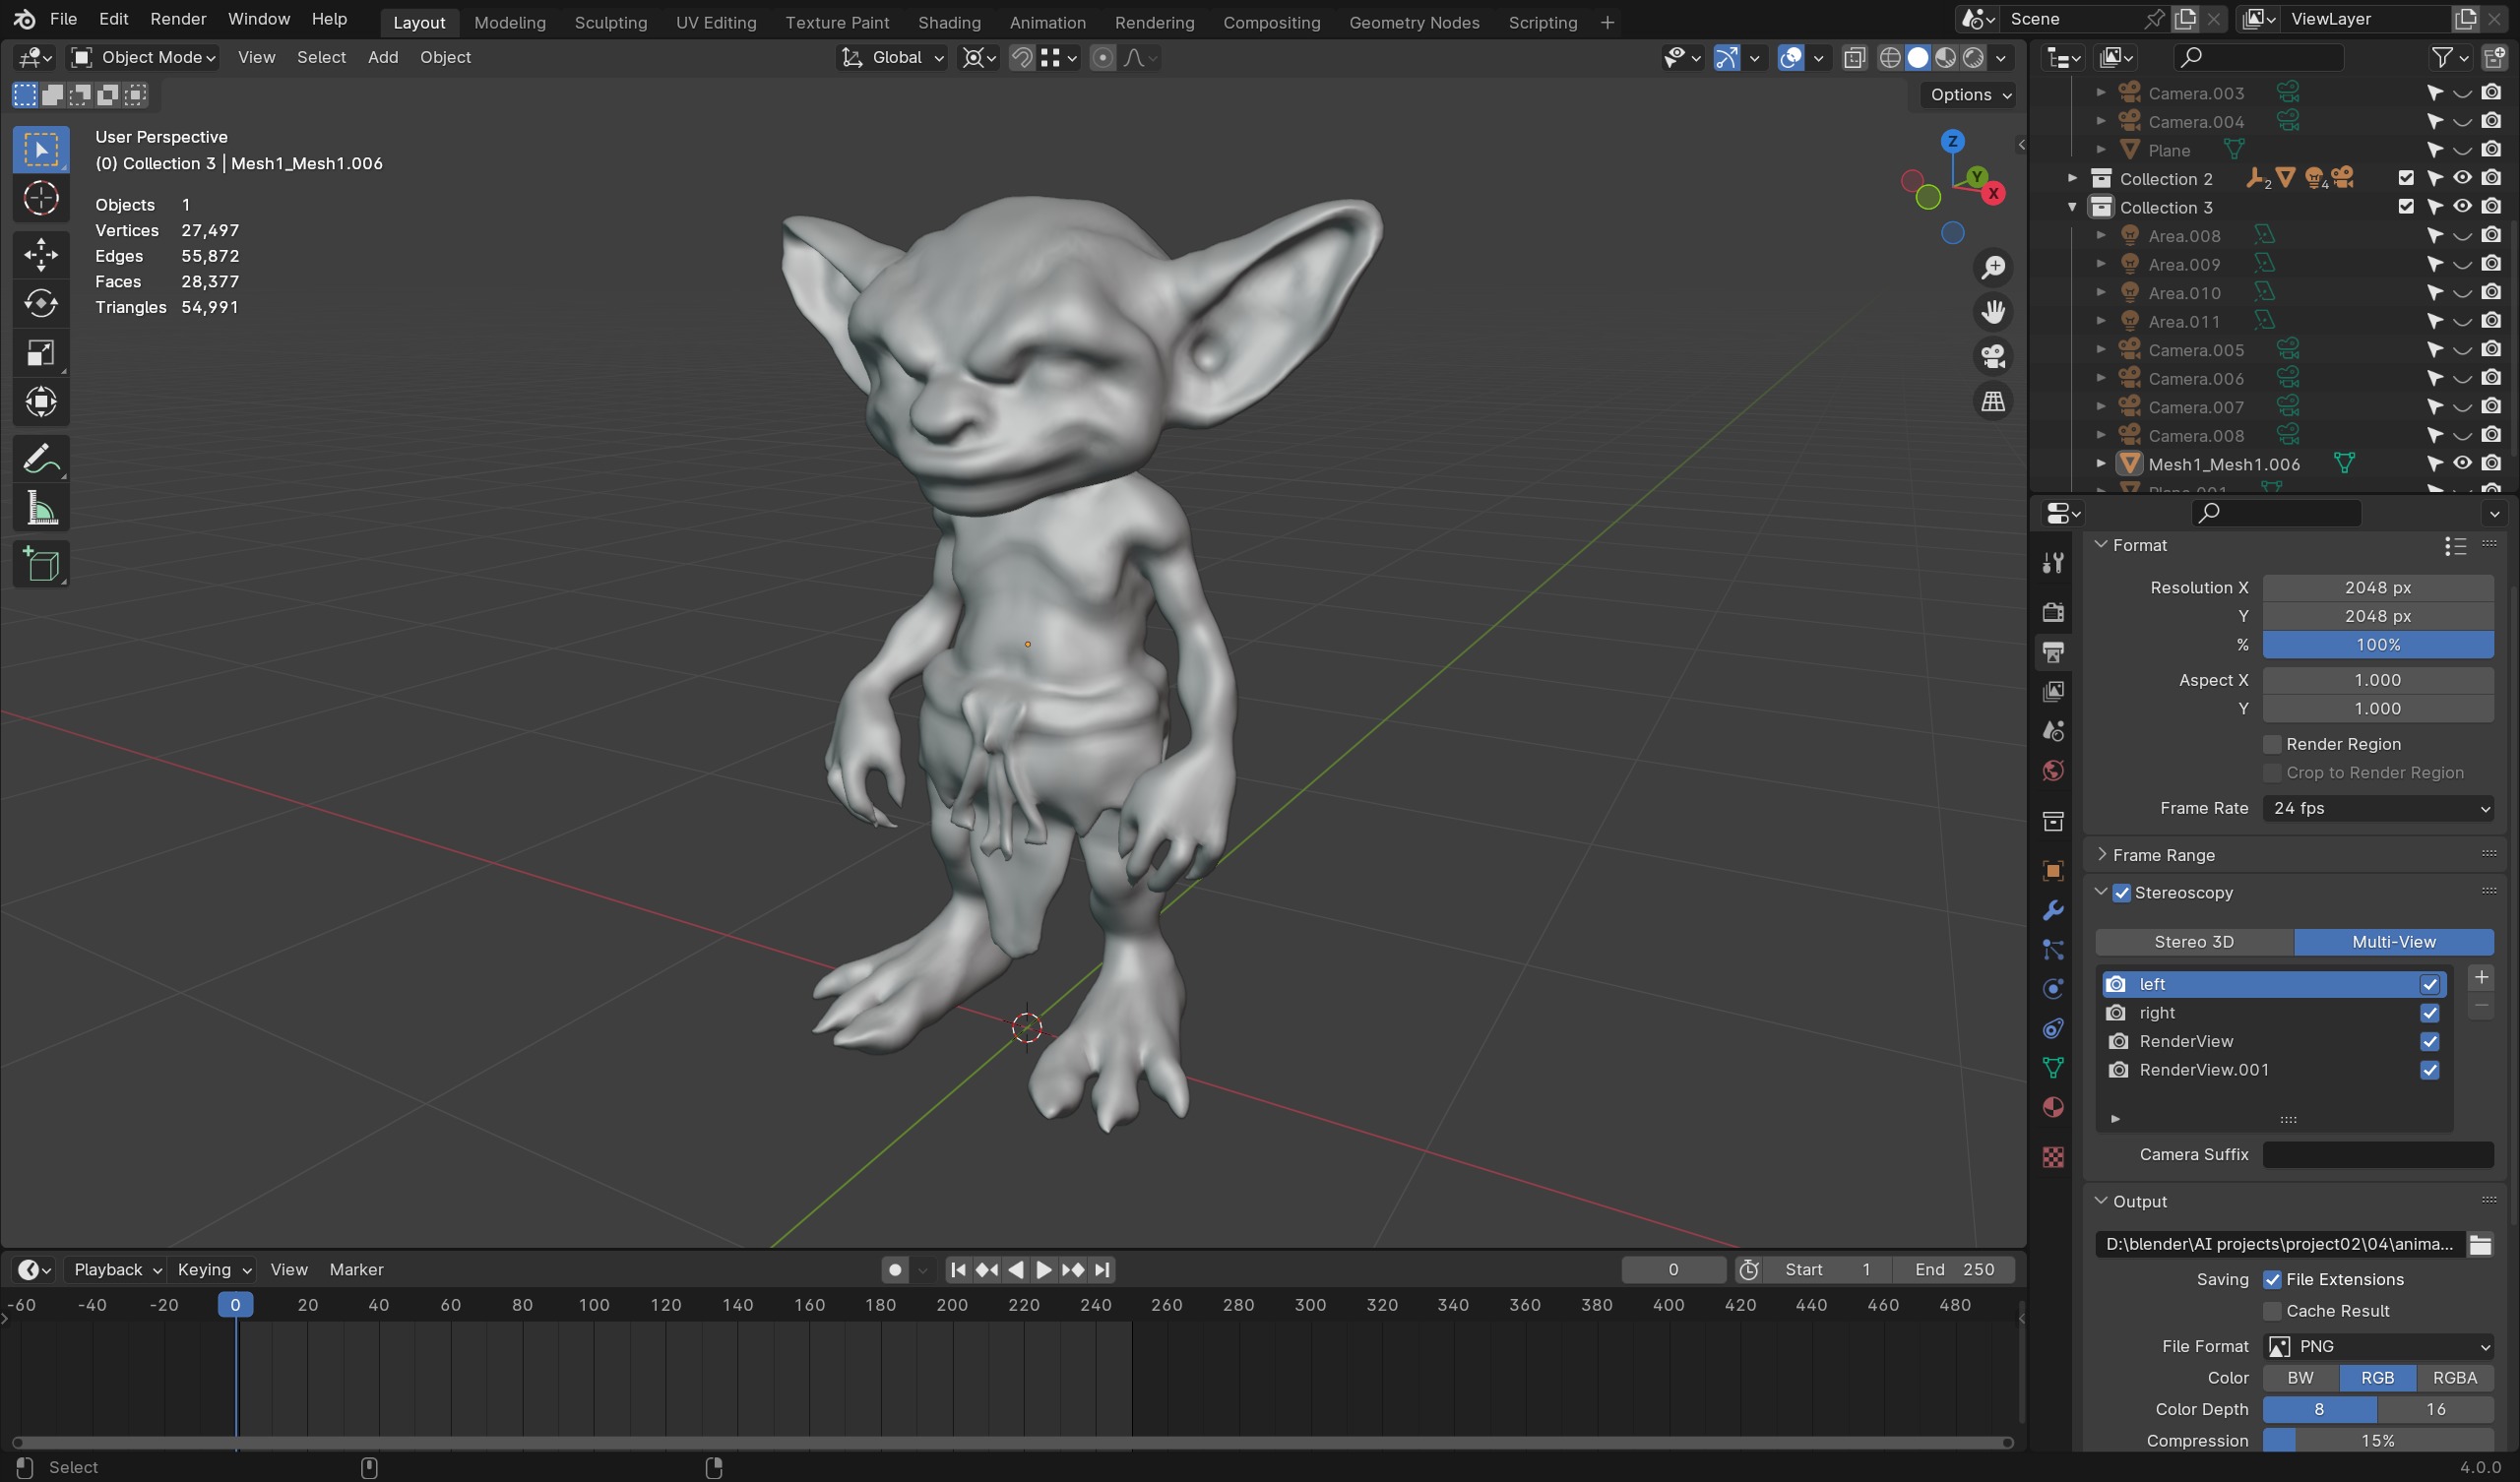Open the Global orientation dropdown

tap(891, 58)
